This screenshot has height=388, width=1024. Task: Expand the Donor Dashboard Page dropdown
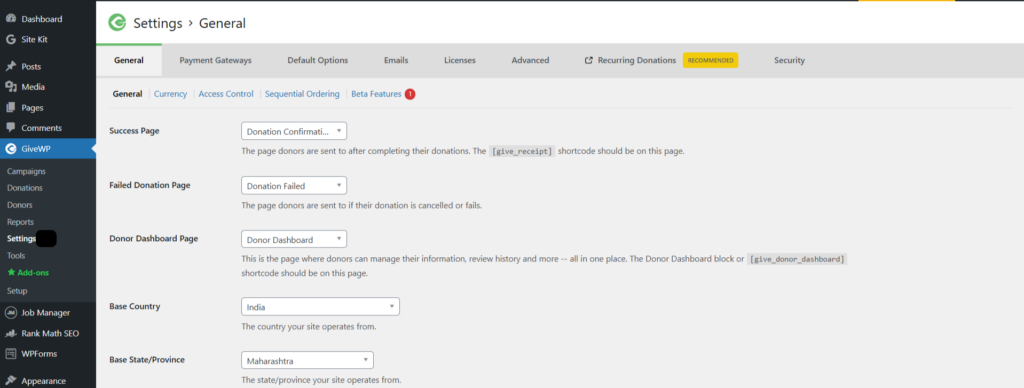[294, 240]
